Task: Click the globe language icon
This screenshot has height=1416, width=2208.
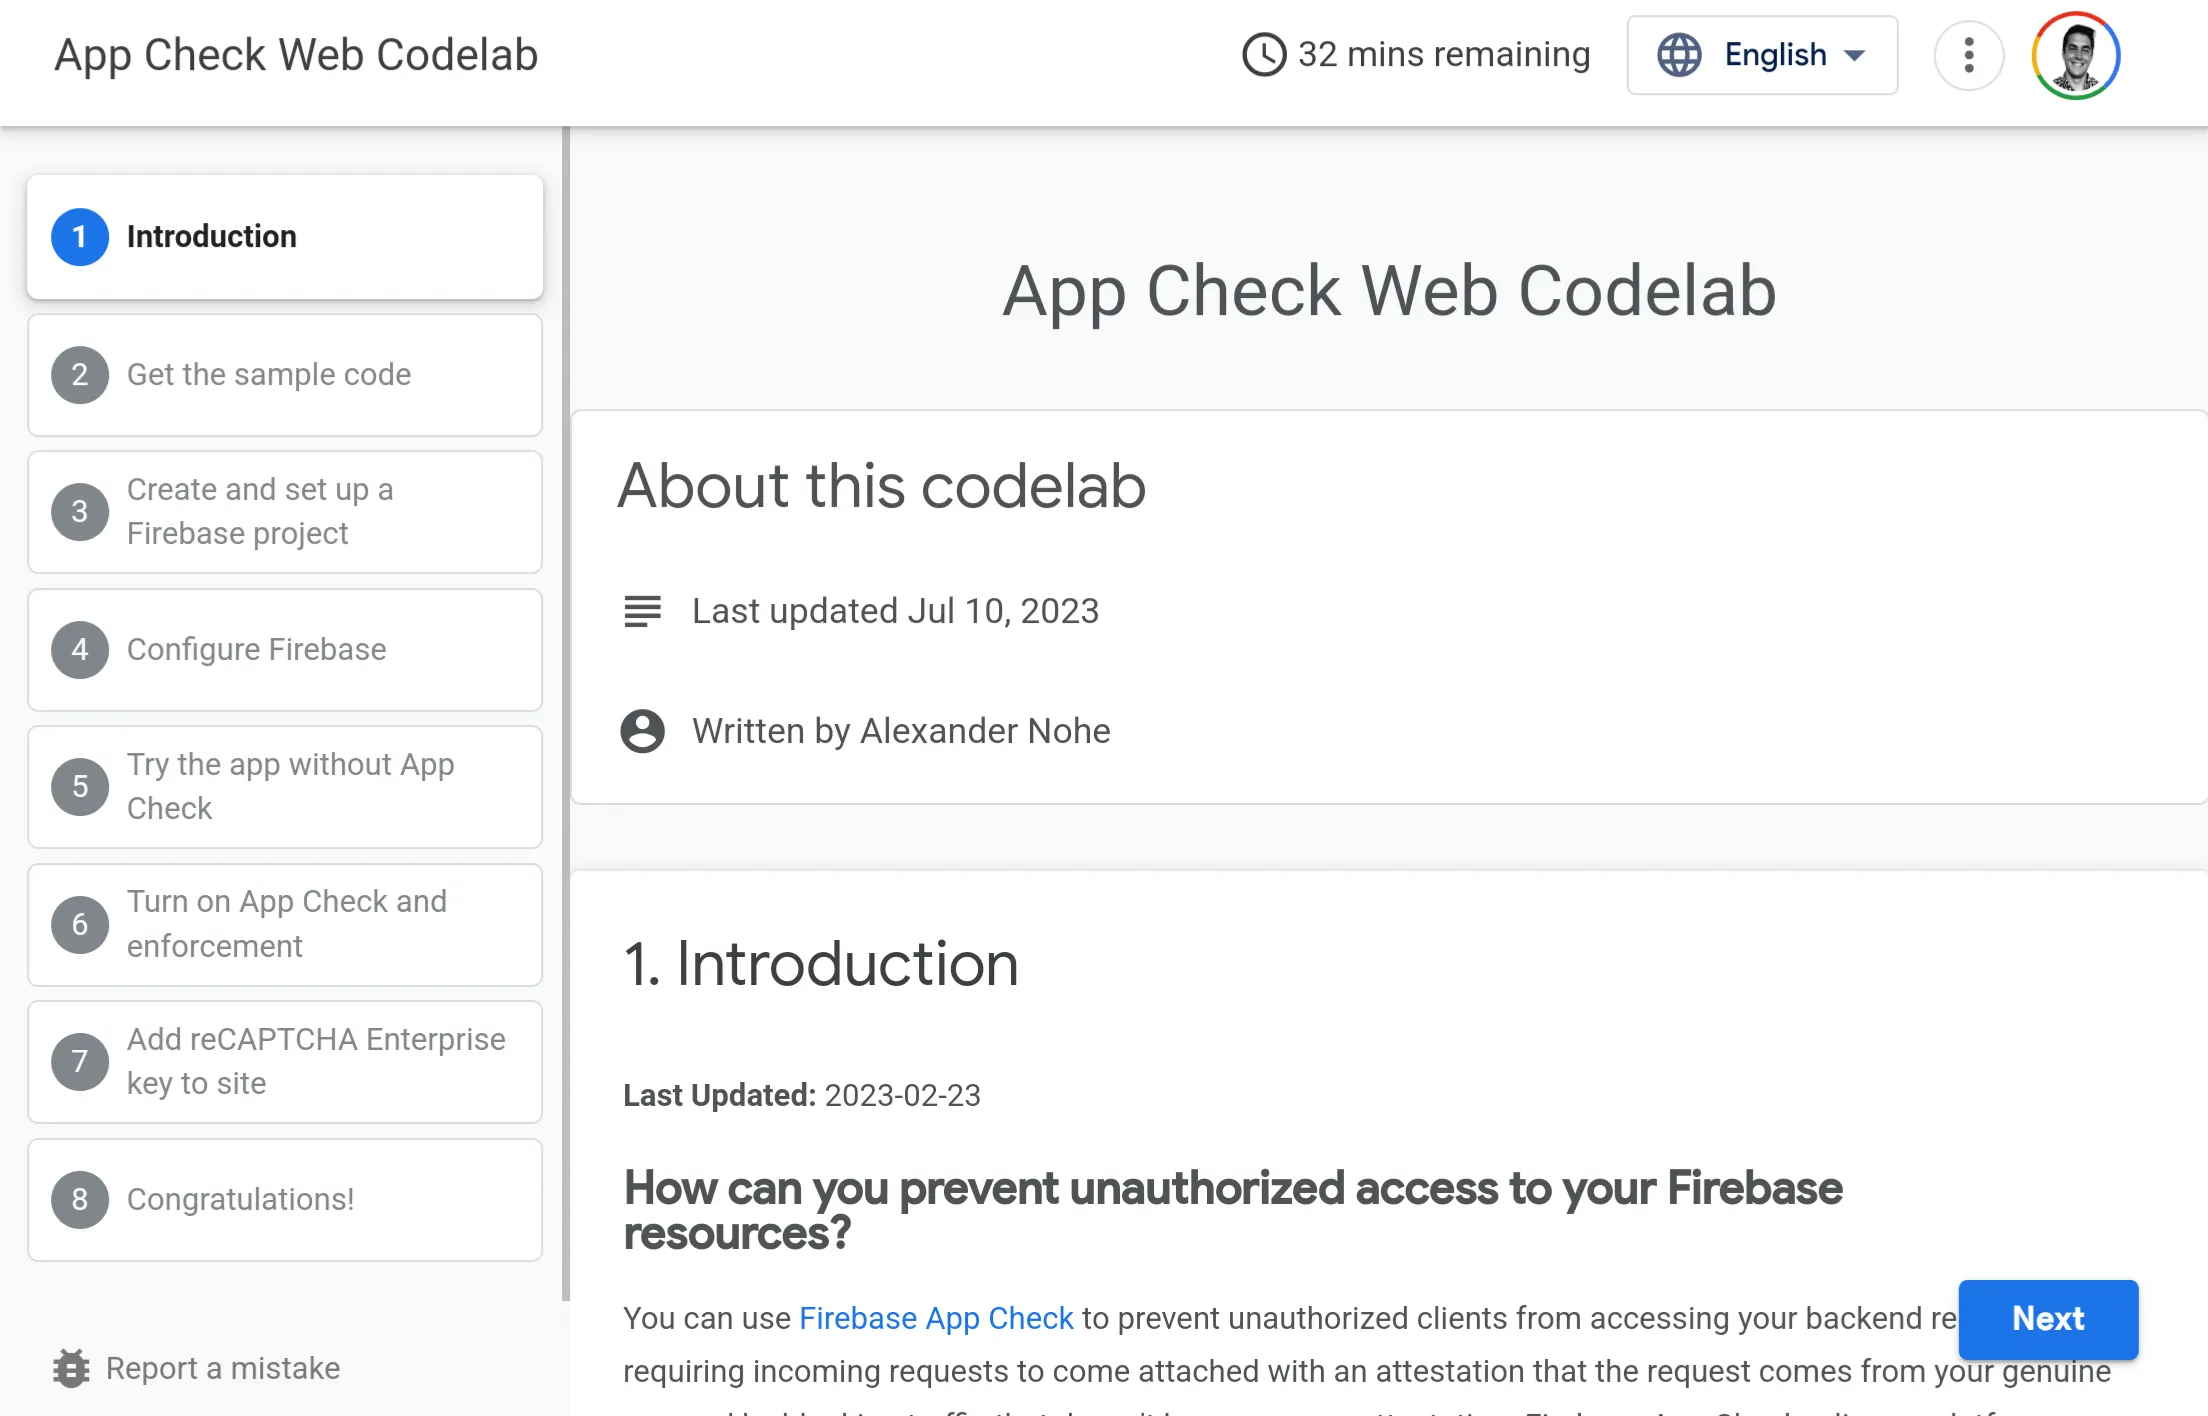Action: 1679,55
